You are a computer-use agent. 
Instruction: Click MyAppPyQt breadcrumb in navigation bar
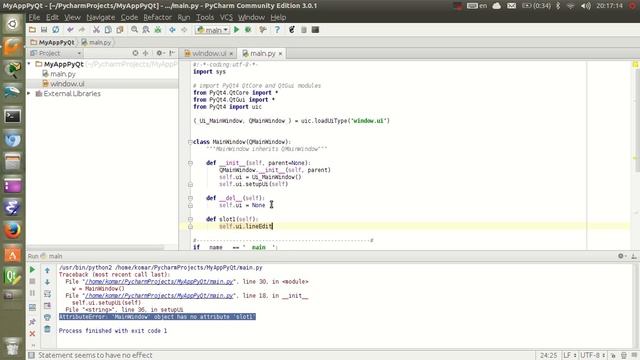tap(52, 42)
